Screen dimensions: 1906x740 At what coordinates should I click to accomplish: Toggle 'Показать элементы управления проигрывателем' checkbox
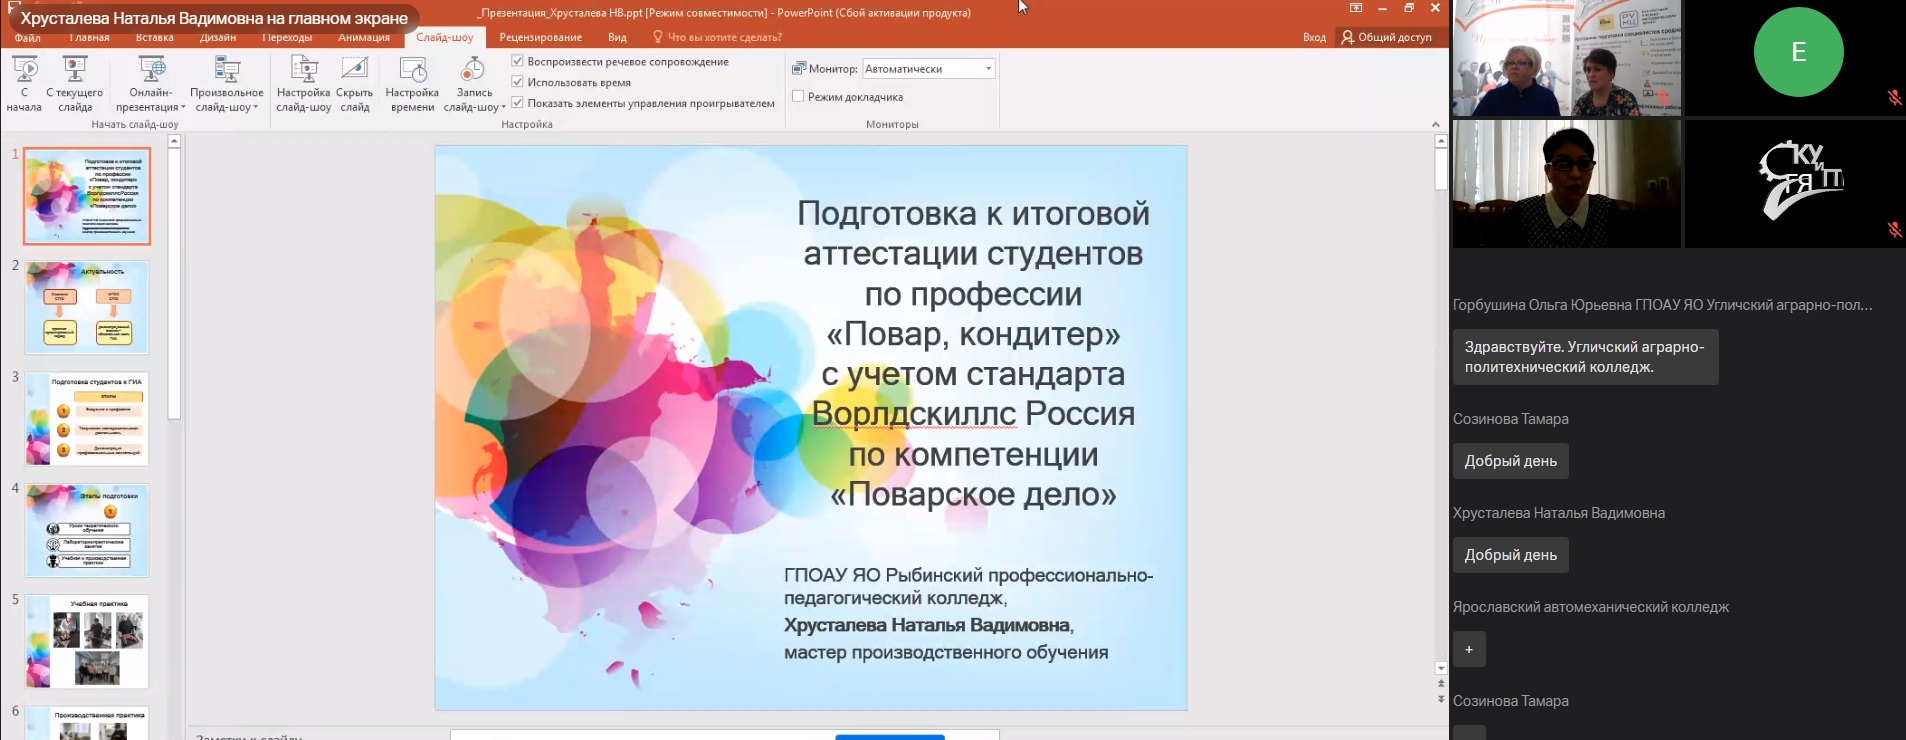517,103
